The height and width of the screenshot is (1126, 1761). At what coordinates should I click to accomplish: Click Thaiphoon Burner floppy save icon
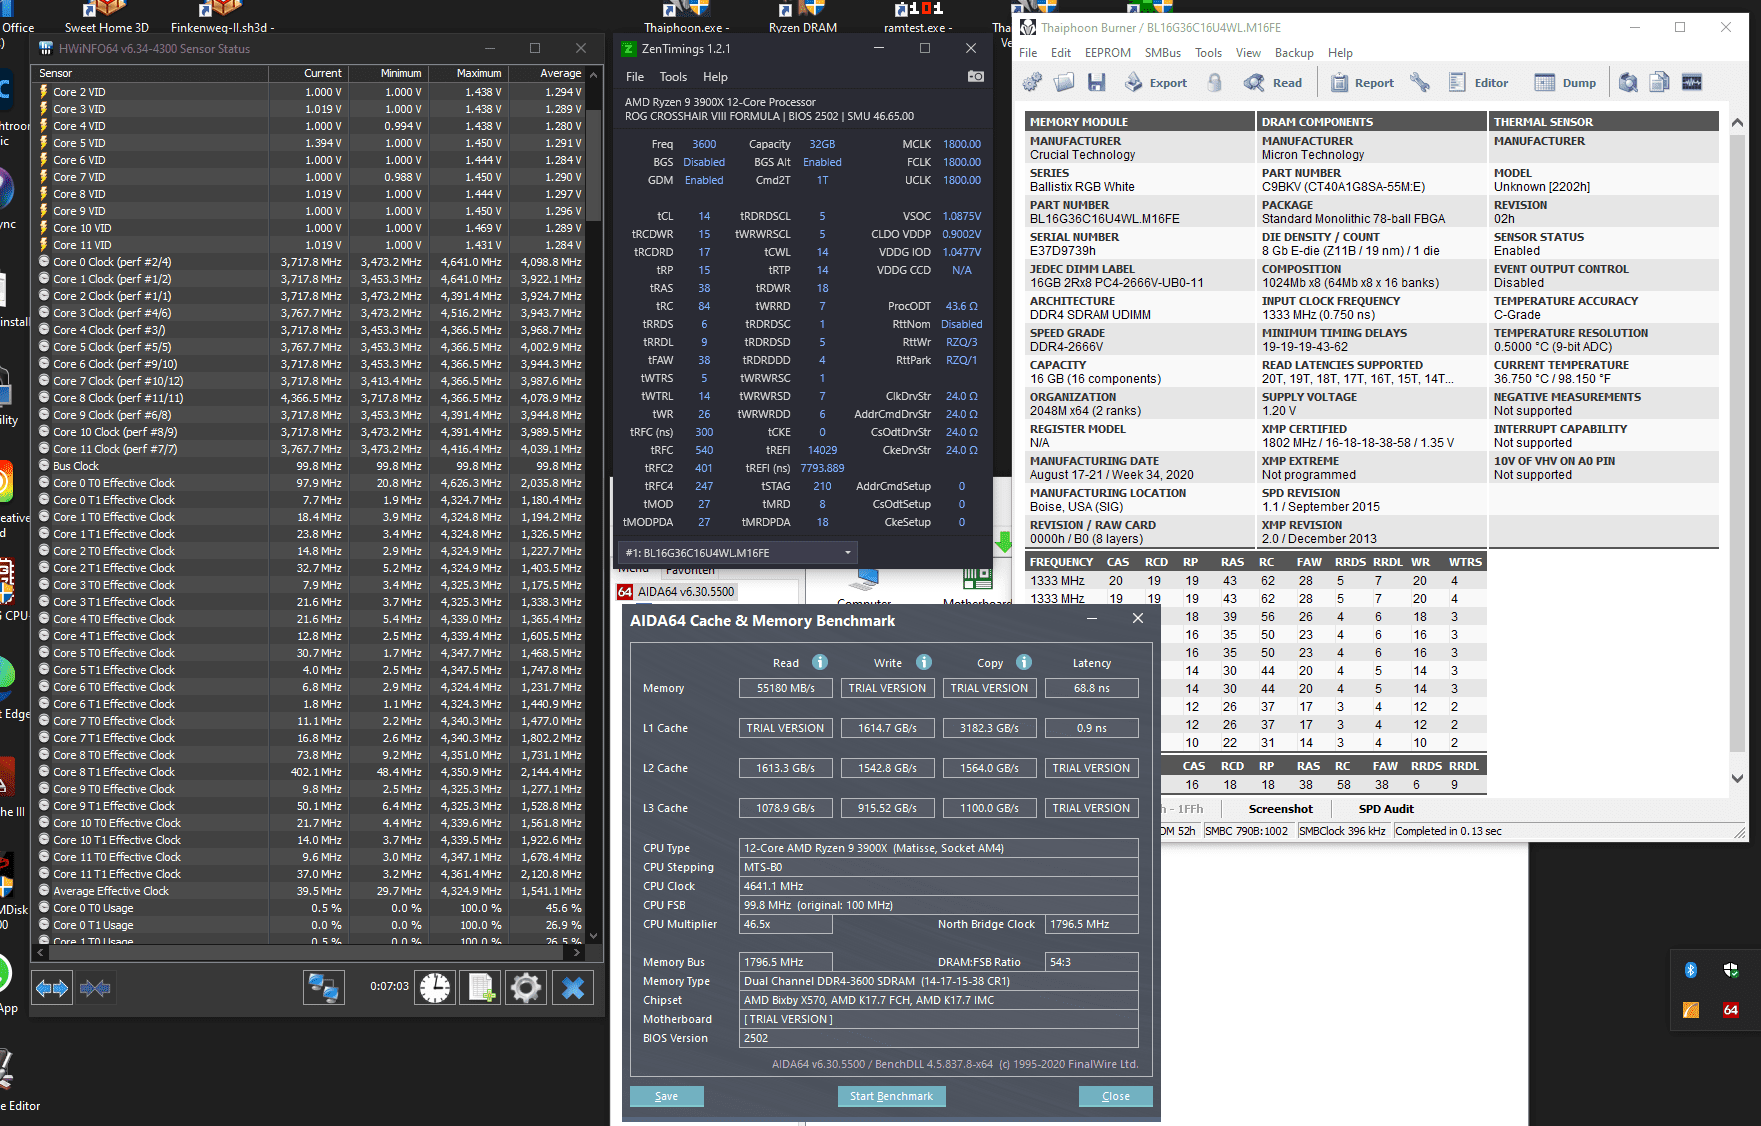pyautogui.click(x=1097, y=82)
